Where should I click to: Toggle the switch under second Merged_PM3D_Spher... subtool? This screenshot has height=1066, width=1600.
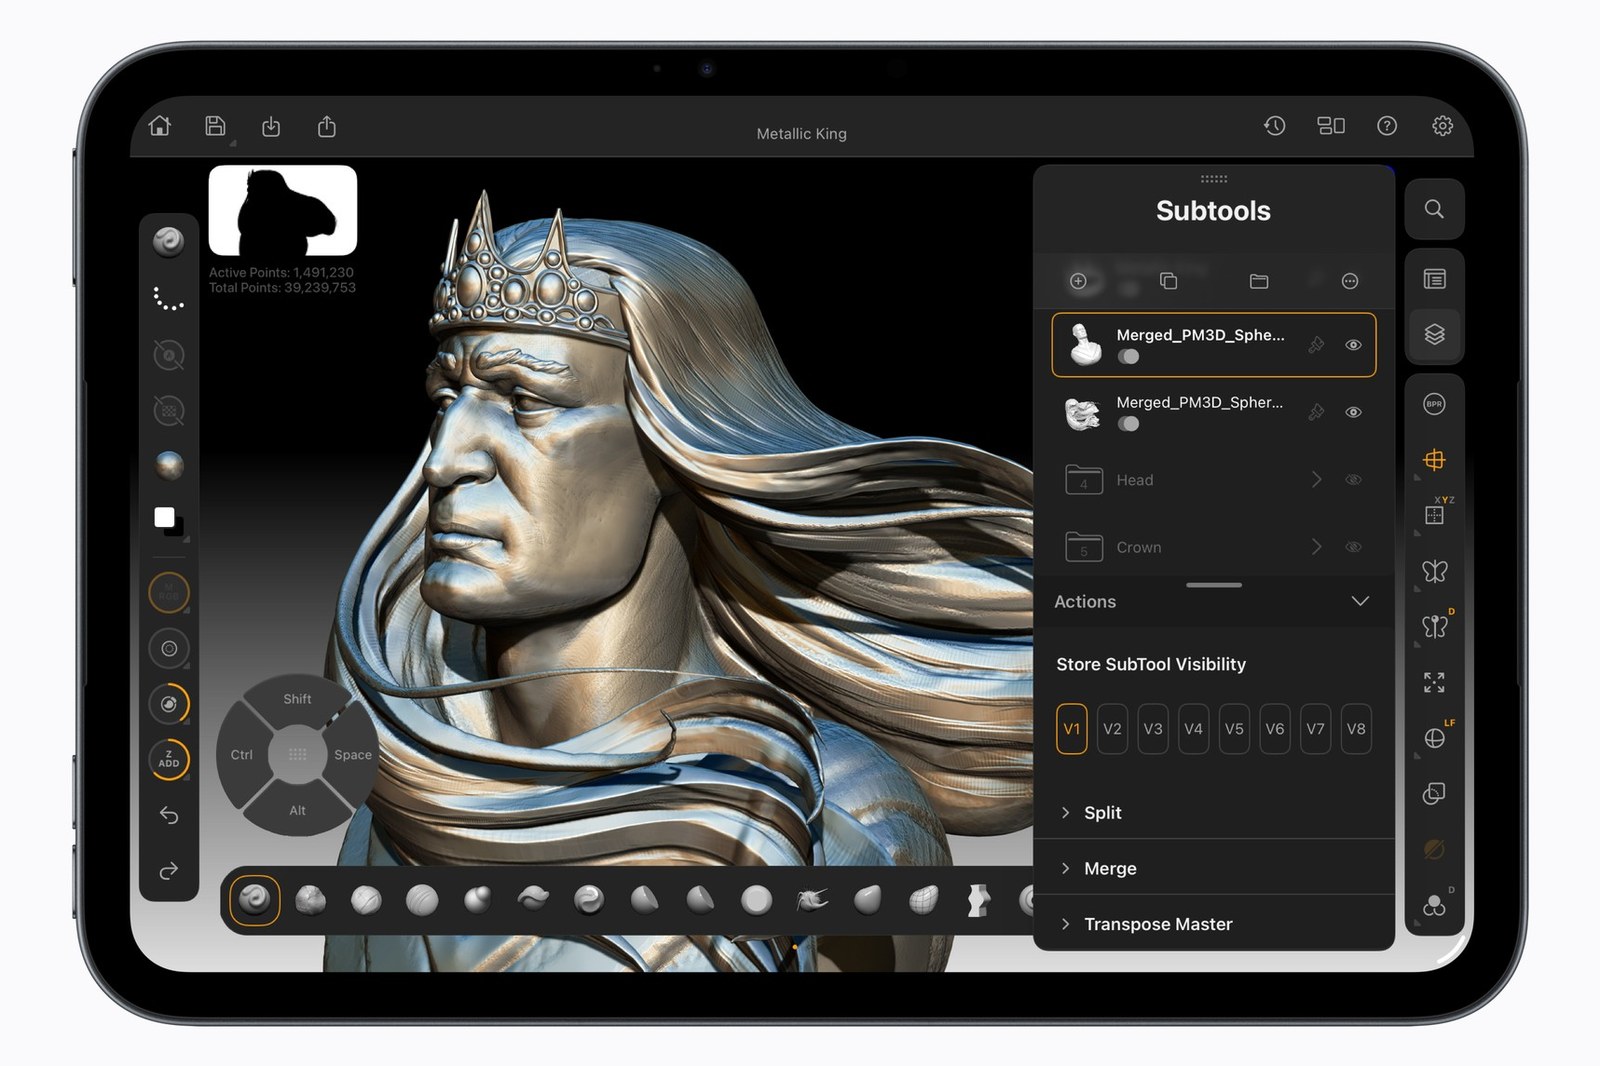coord(1128,424)
